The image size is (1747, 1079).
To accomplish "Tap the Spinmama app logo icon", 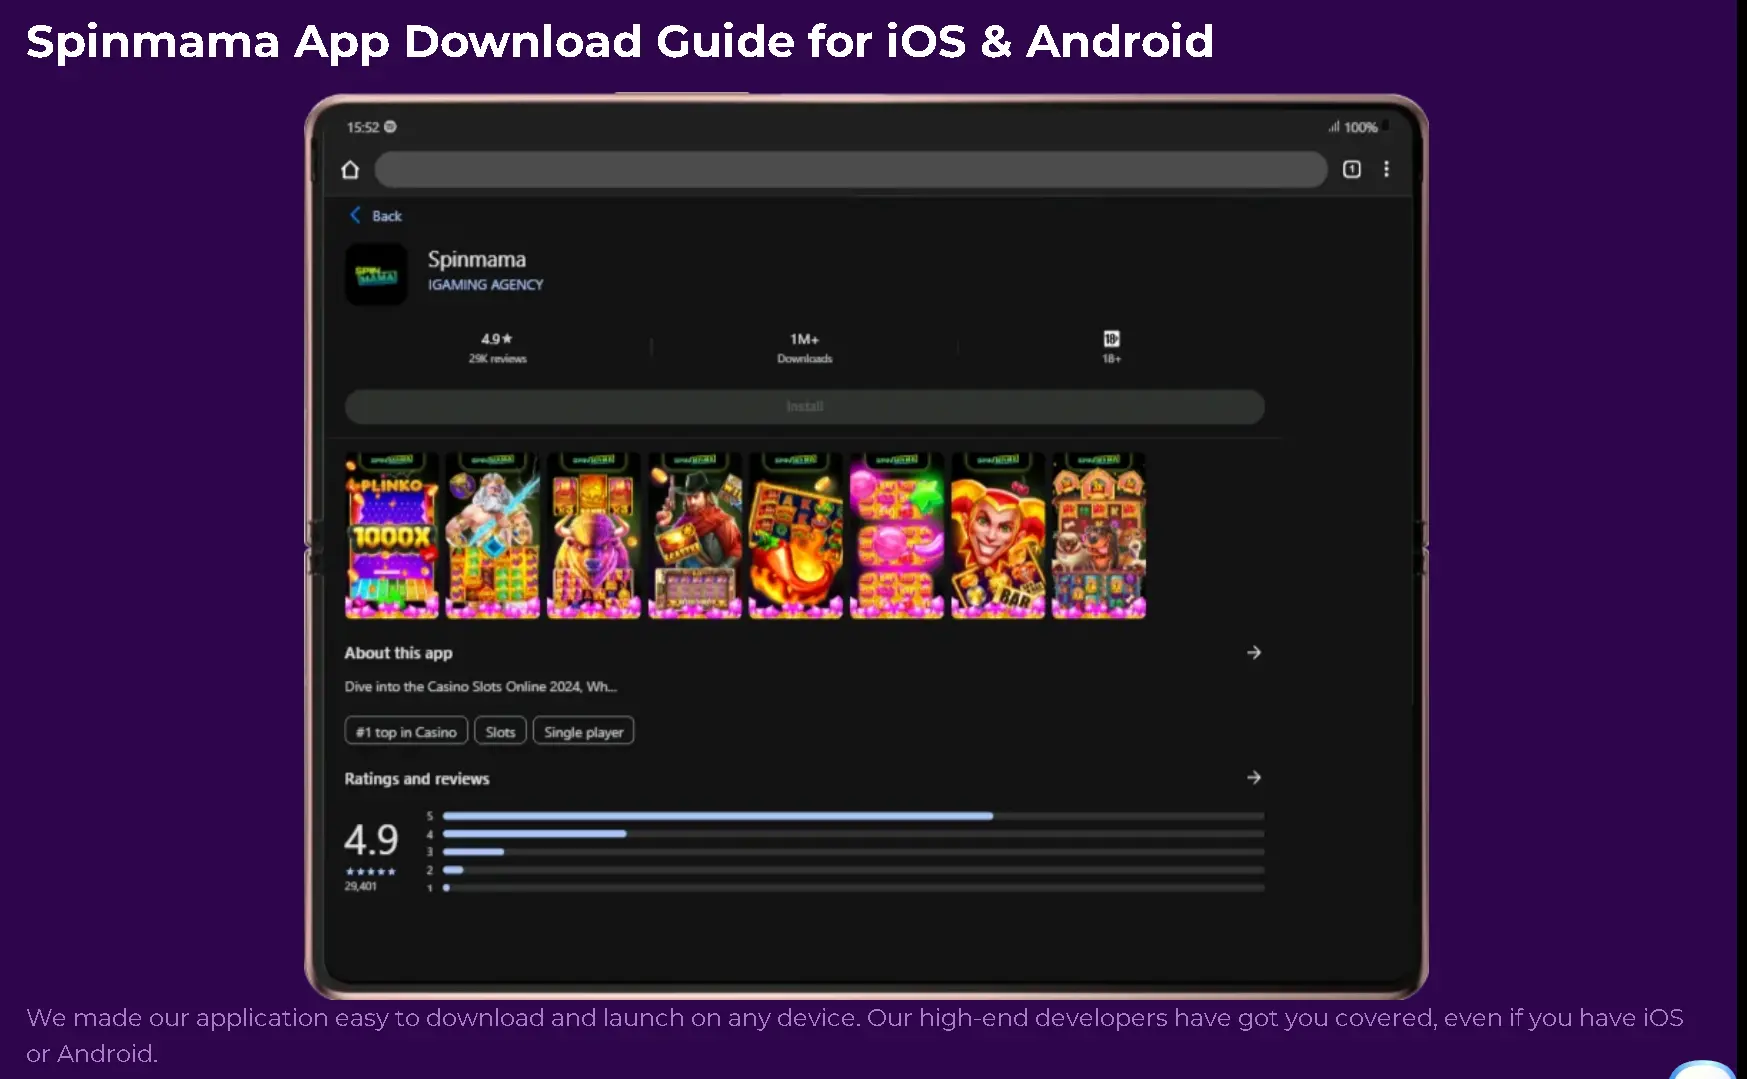I will 376,274.
